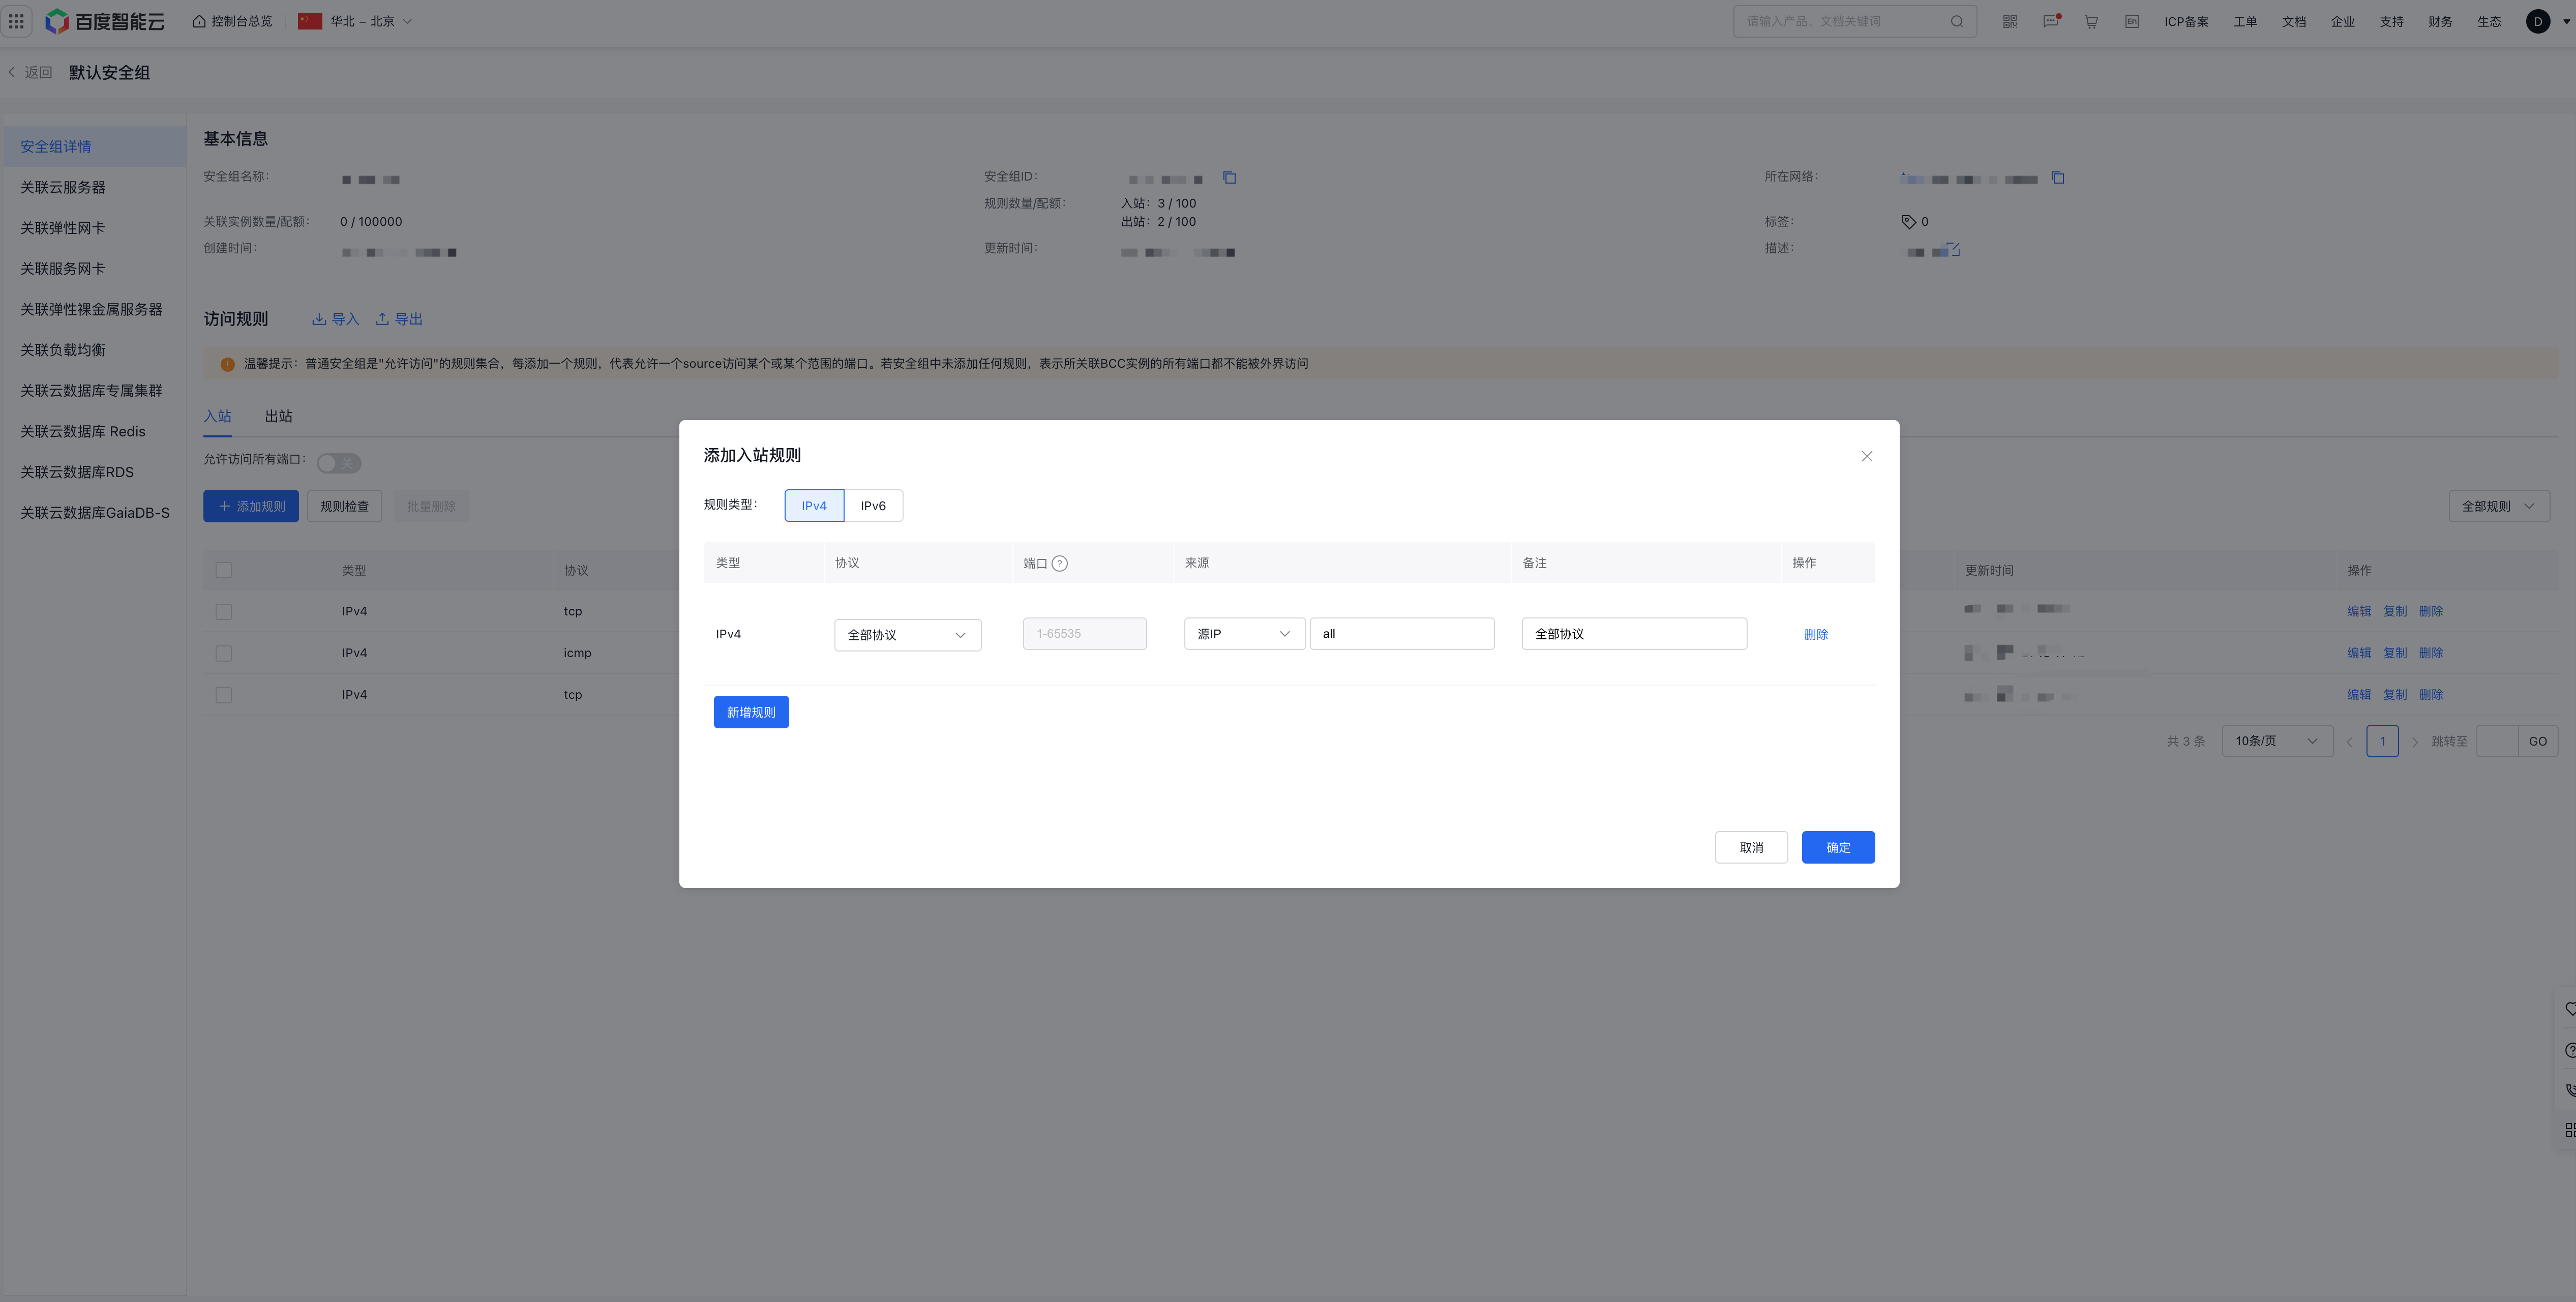
Task: Click the QR code icon in header
Action: [x=2009, y=21]
